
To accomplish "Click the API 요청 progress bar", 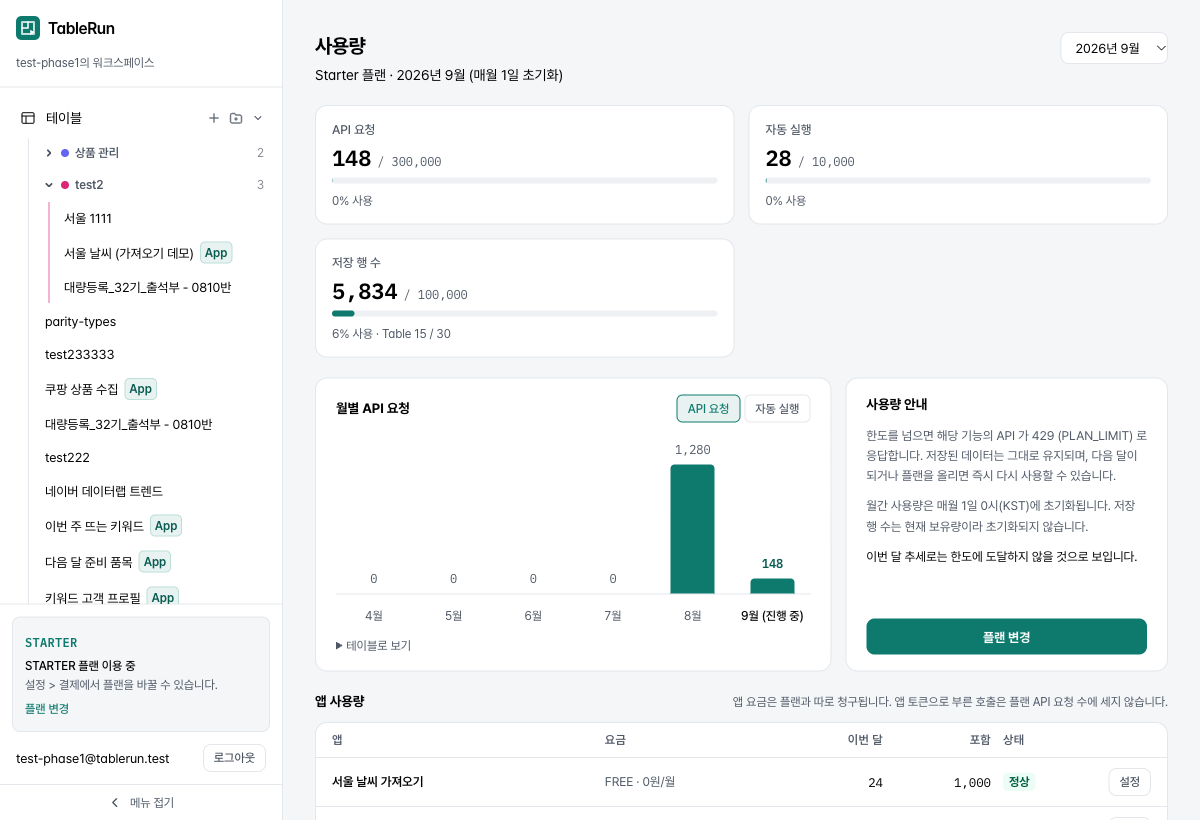I will click(x=524, y=180).
